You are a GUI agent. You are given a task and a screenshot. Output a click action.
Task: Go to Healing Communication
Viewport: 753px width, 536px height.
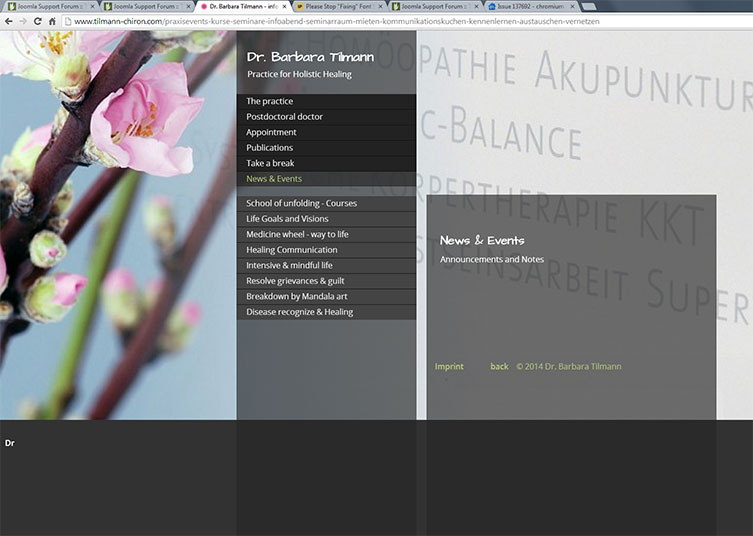[327, 250]
